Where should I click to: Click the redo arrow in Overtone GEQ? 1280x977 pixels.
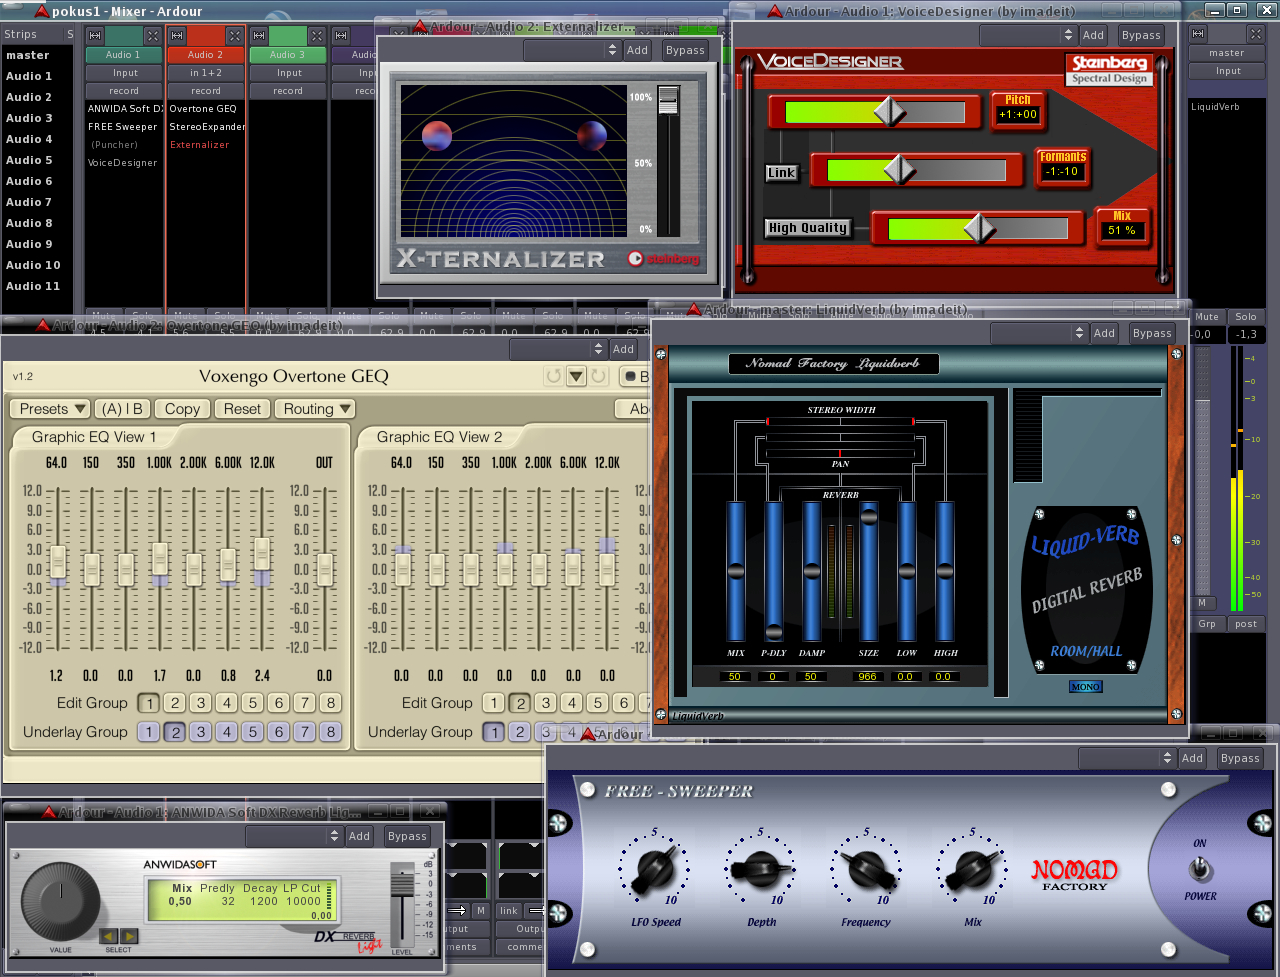[599, 377]
